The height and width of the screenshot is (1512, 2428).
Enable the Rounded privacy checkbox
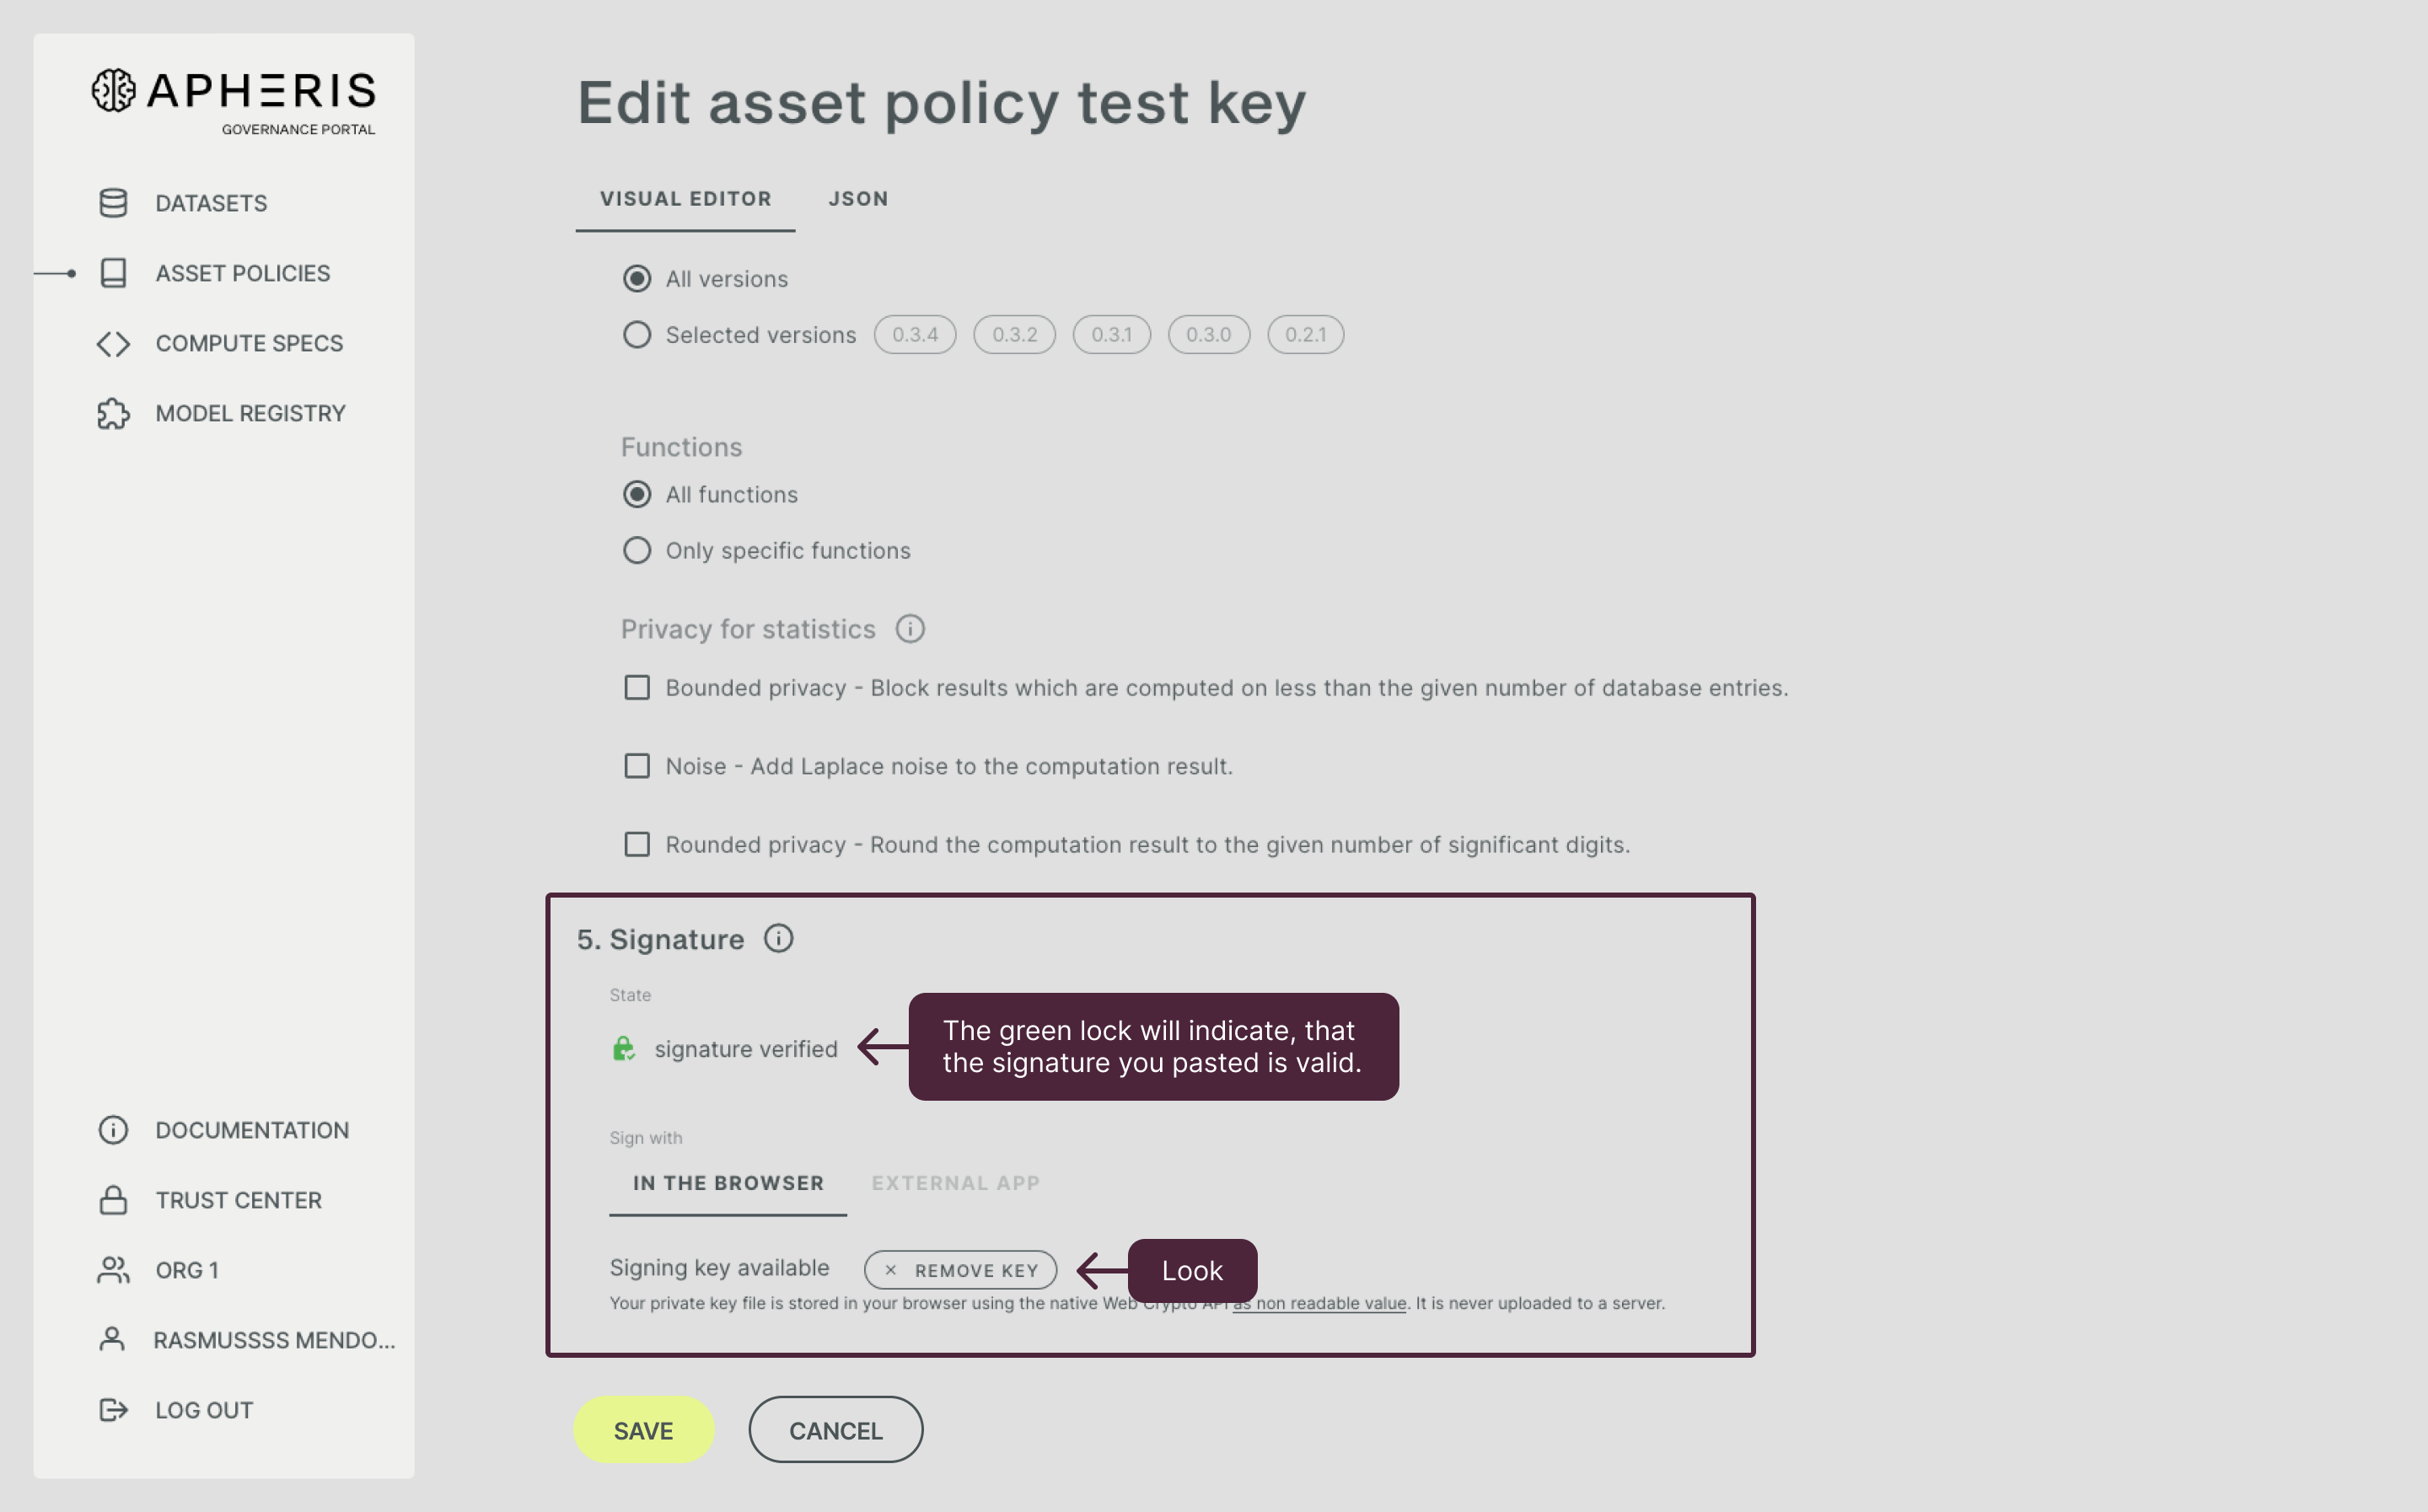pos(637,844)
